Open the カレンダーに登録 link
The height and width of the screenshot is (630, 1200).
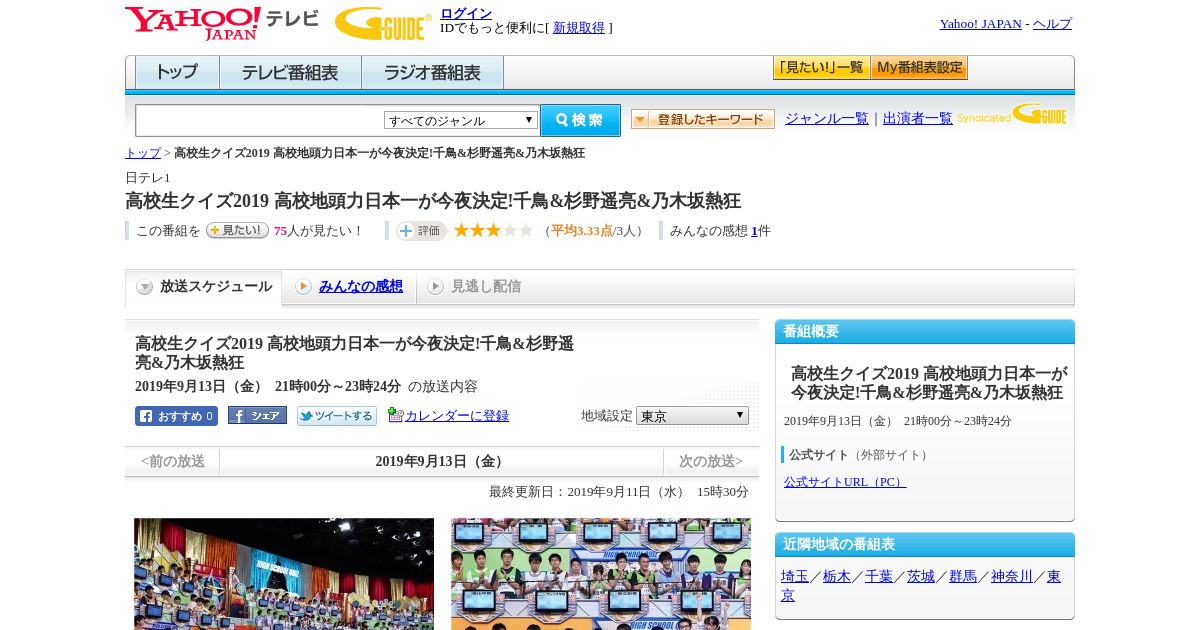click(x=457, y=416)
